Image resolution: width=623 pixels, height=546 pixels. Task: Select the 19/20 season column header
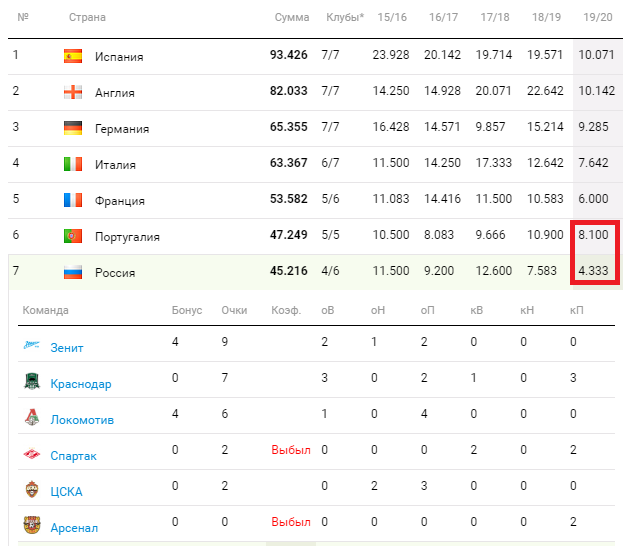[598, 17]
